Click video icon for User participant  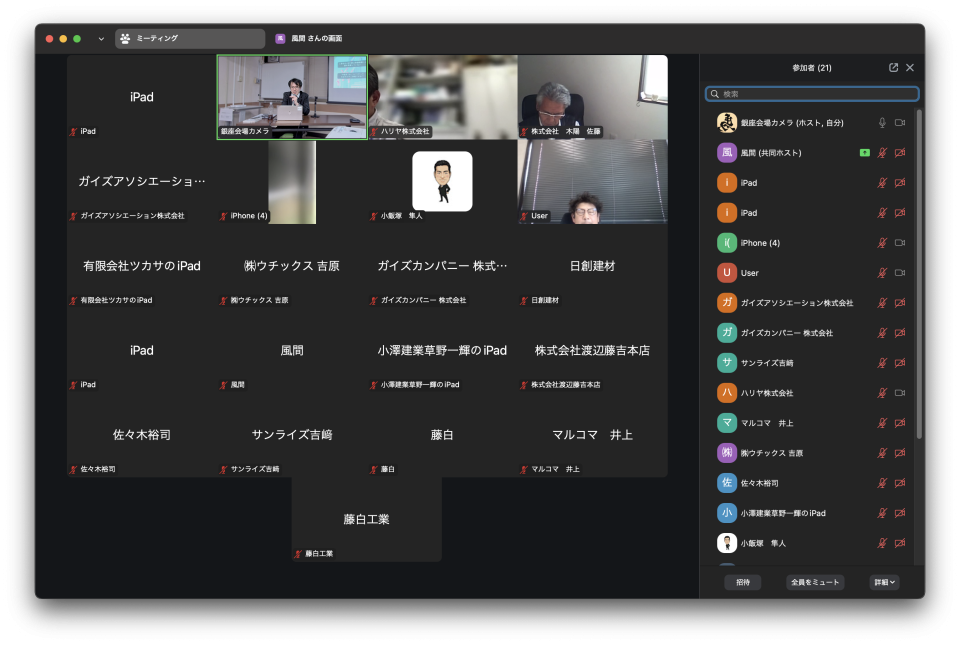(900, 273)
